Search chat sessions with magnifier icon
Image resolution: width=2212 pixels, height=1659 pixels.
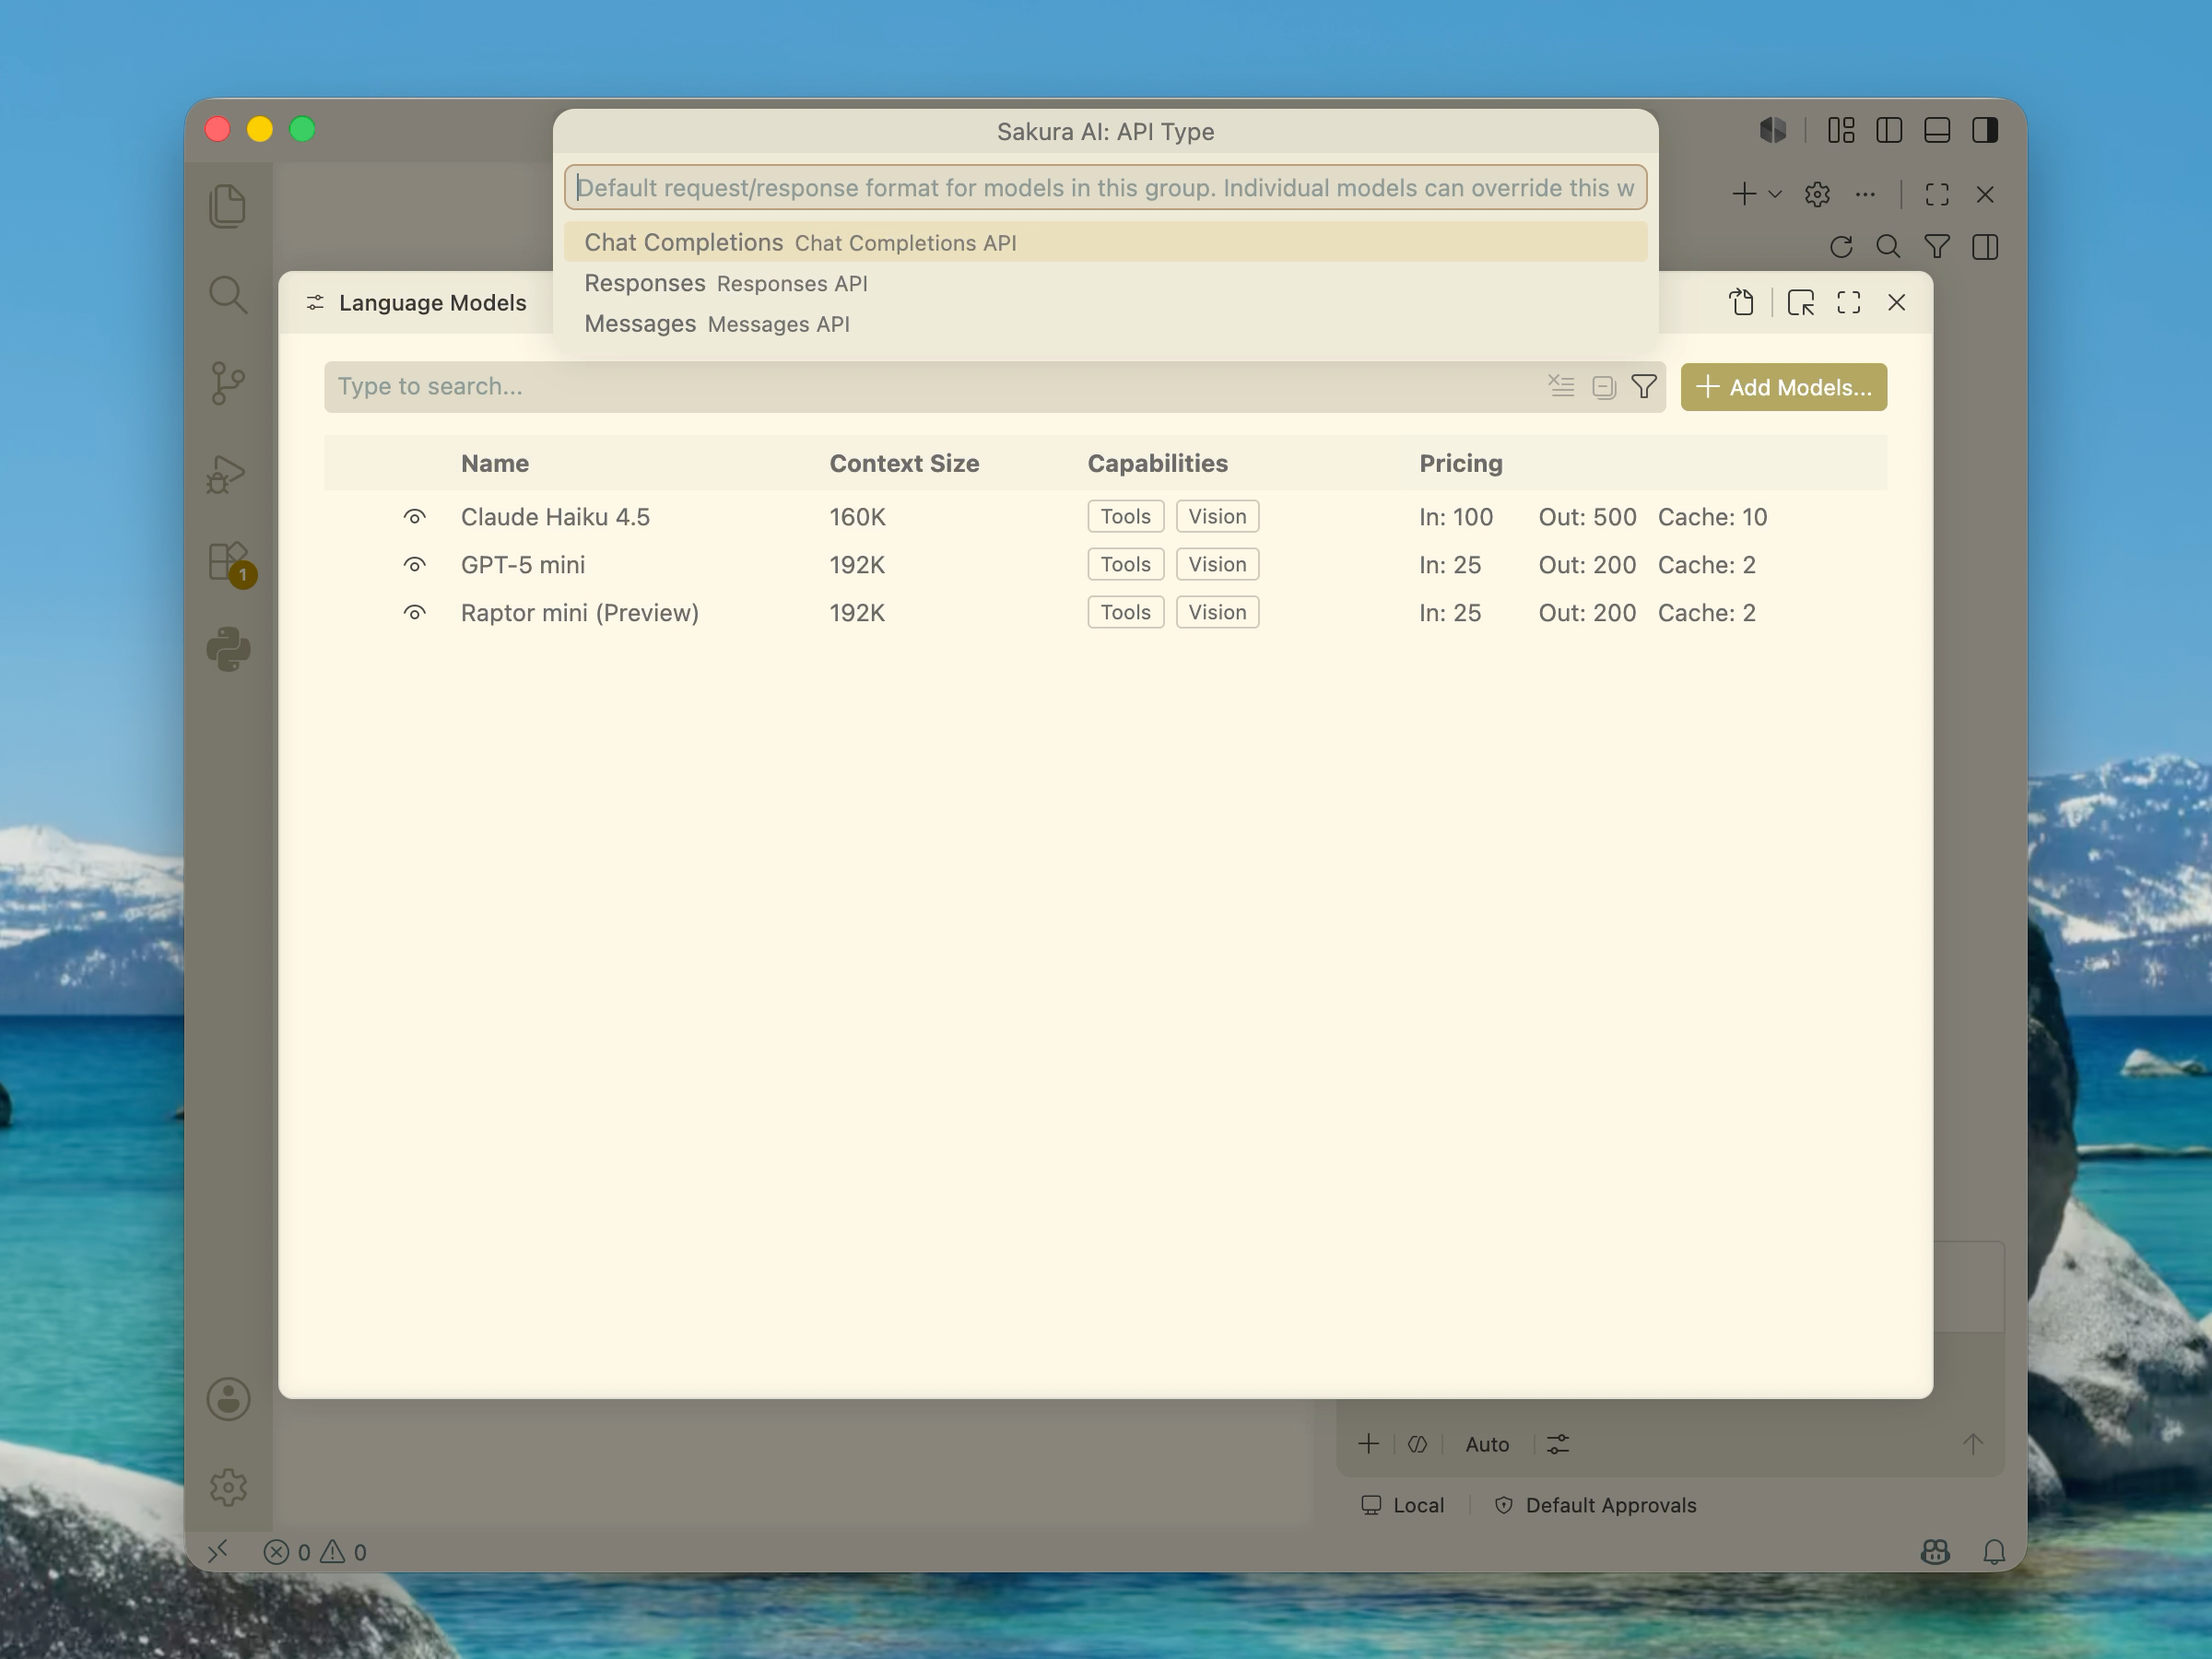1888,247
